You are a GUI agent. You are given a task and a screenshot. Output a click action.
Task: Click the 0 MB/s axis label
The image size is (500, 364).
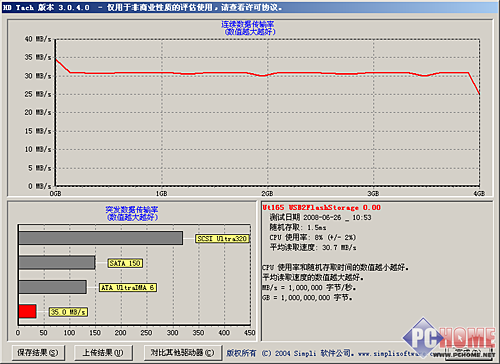point(40,186)
